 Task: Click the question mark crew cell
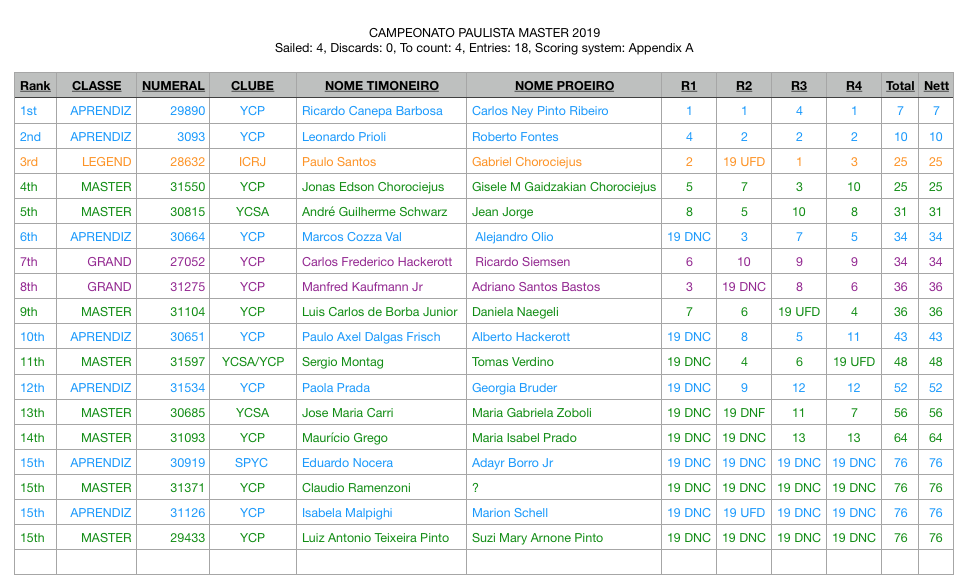[x=476, y=488]
